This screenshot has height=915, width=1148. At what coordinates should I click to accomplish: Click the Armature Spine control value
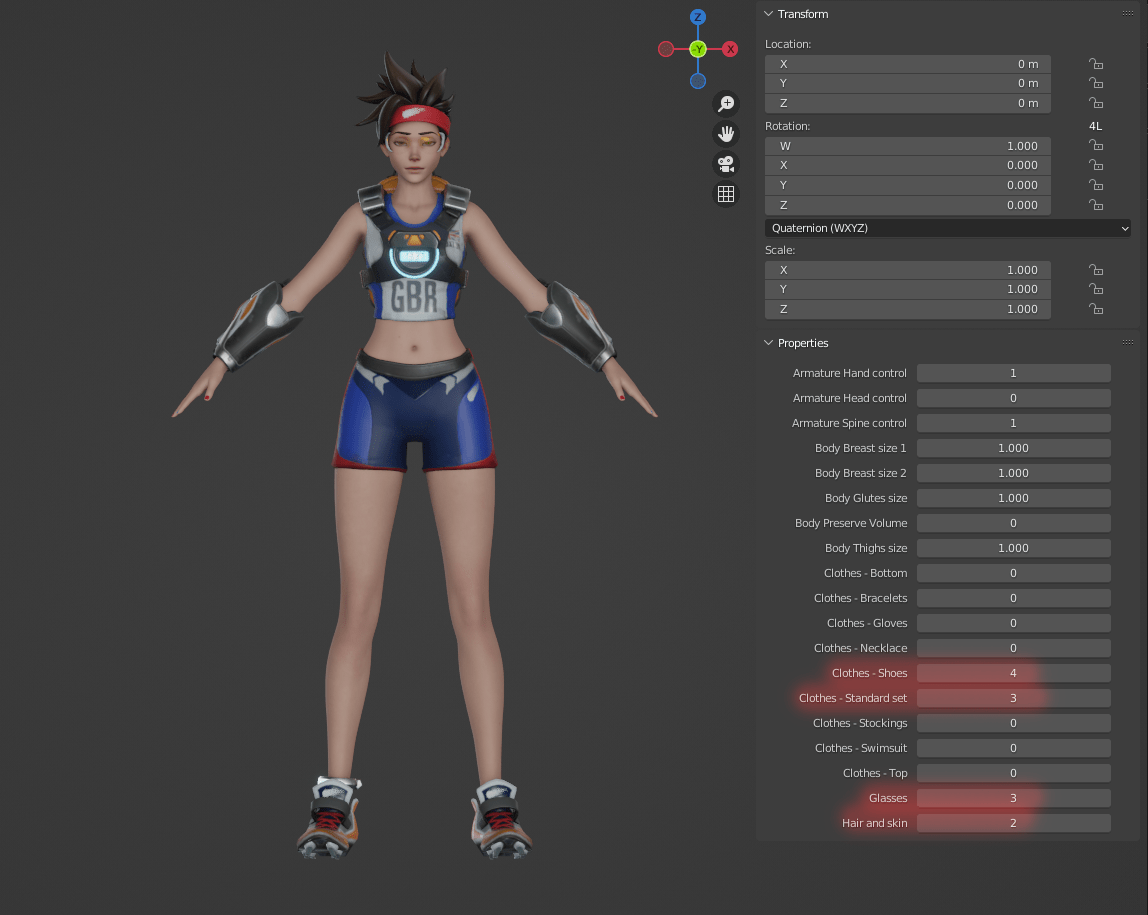click(x=1013, y=423)
